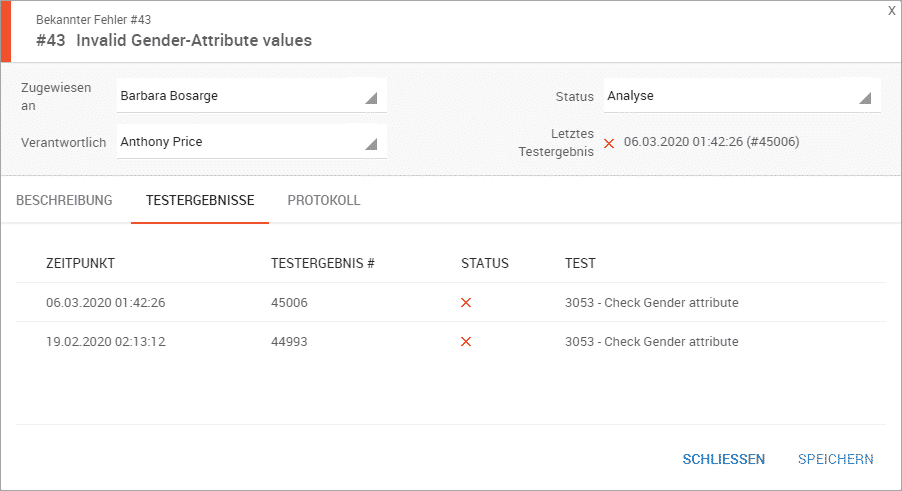The image size is (902, 491).
Task: Sort by Zeitpunkt column header
Action: pos(81,264)
